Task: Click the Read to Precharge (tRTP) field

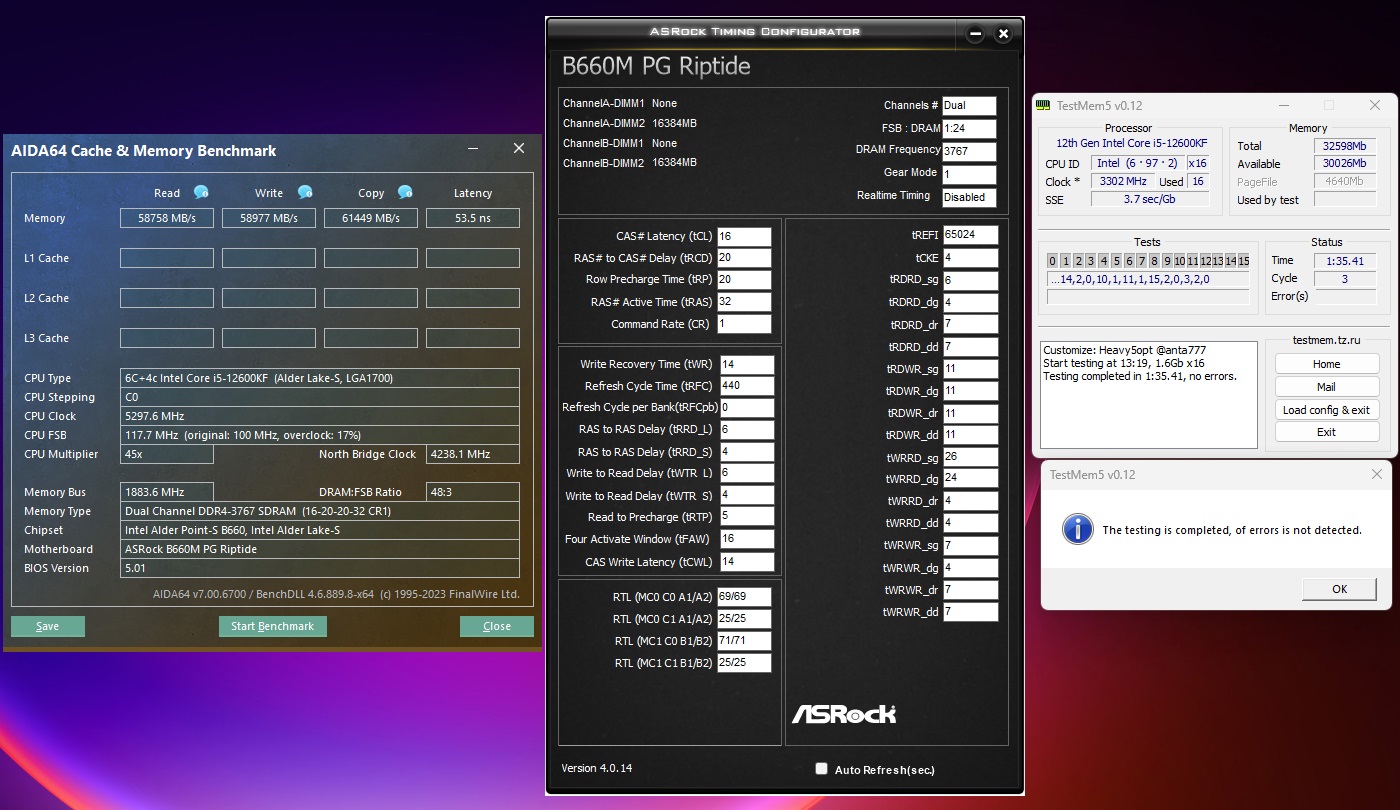Action: tap(746, 517)
